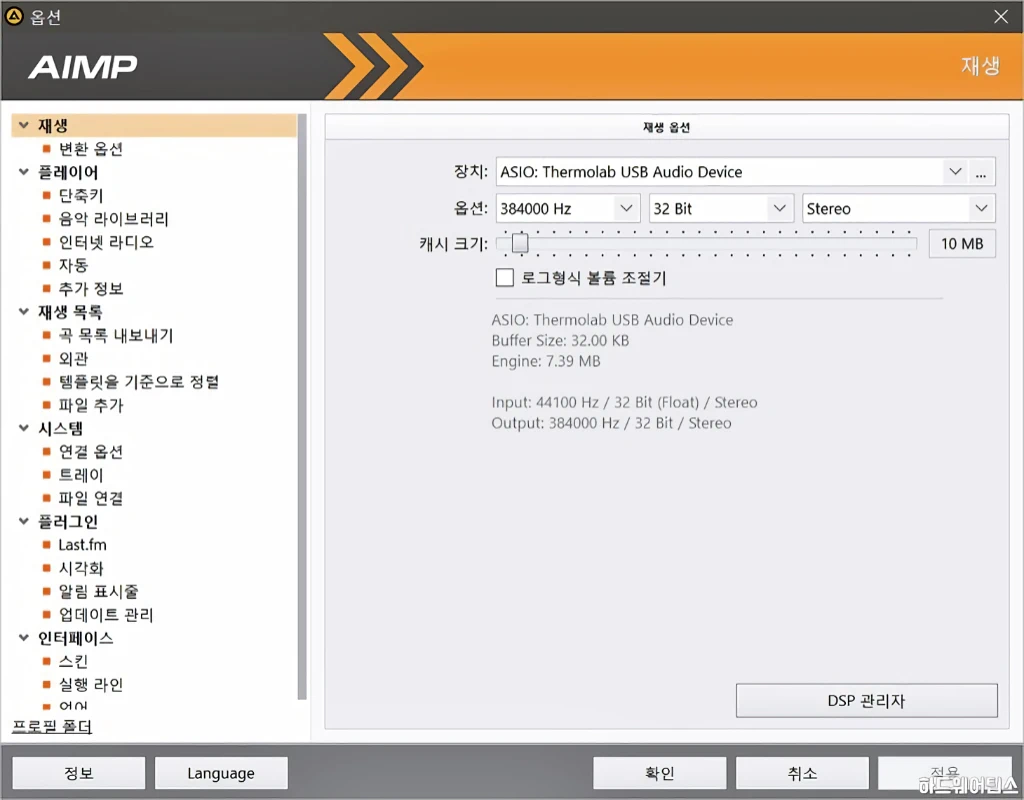Select the 플레이어 category label
The height and width of the screenshot is (800, 1024).
coord(68,172)
